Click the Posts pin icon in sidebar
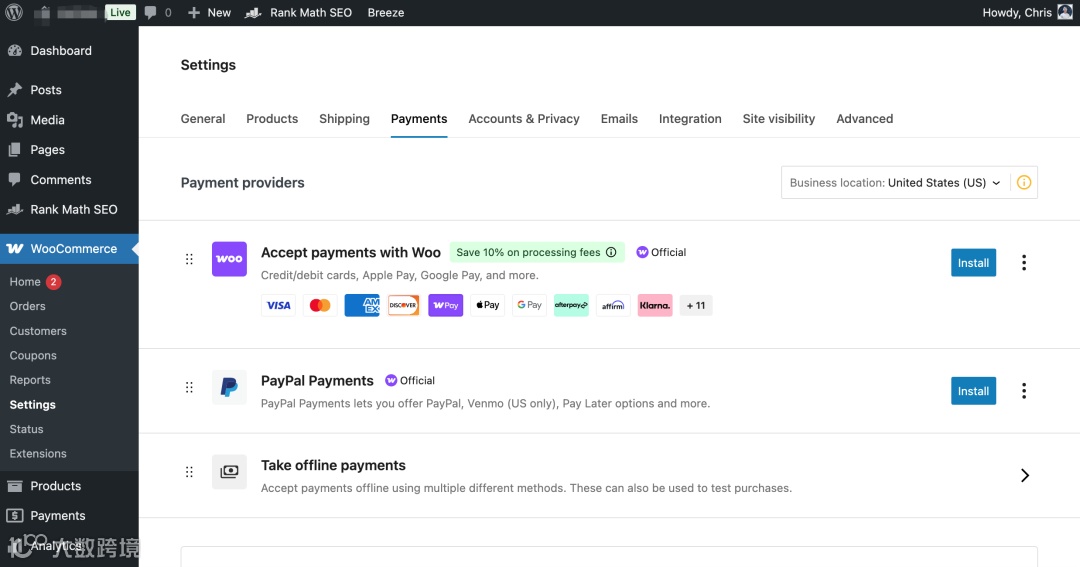Image resolution: width=1080 pixels, height=567 pixels. 14,90
